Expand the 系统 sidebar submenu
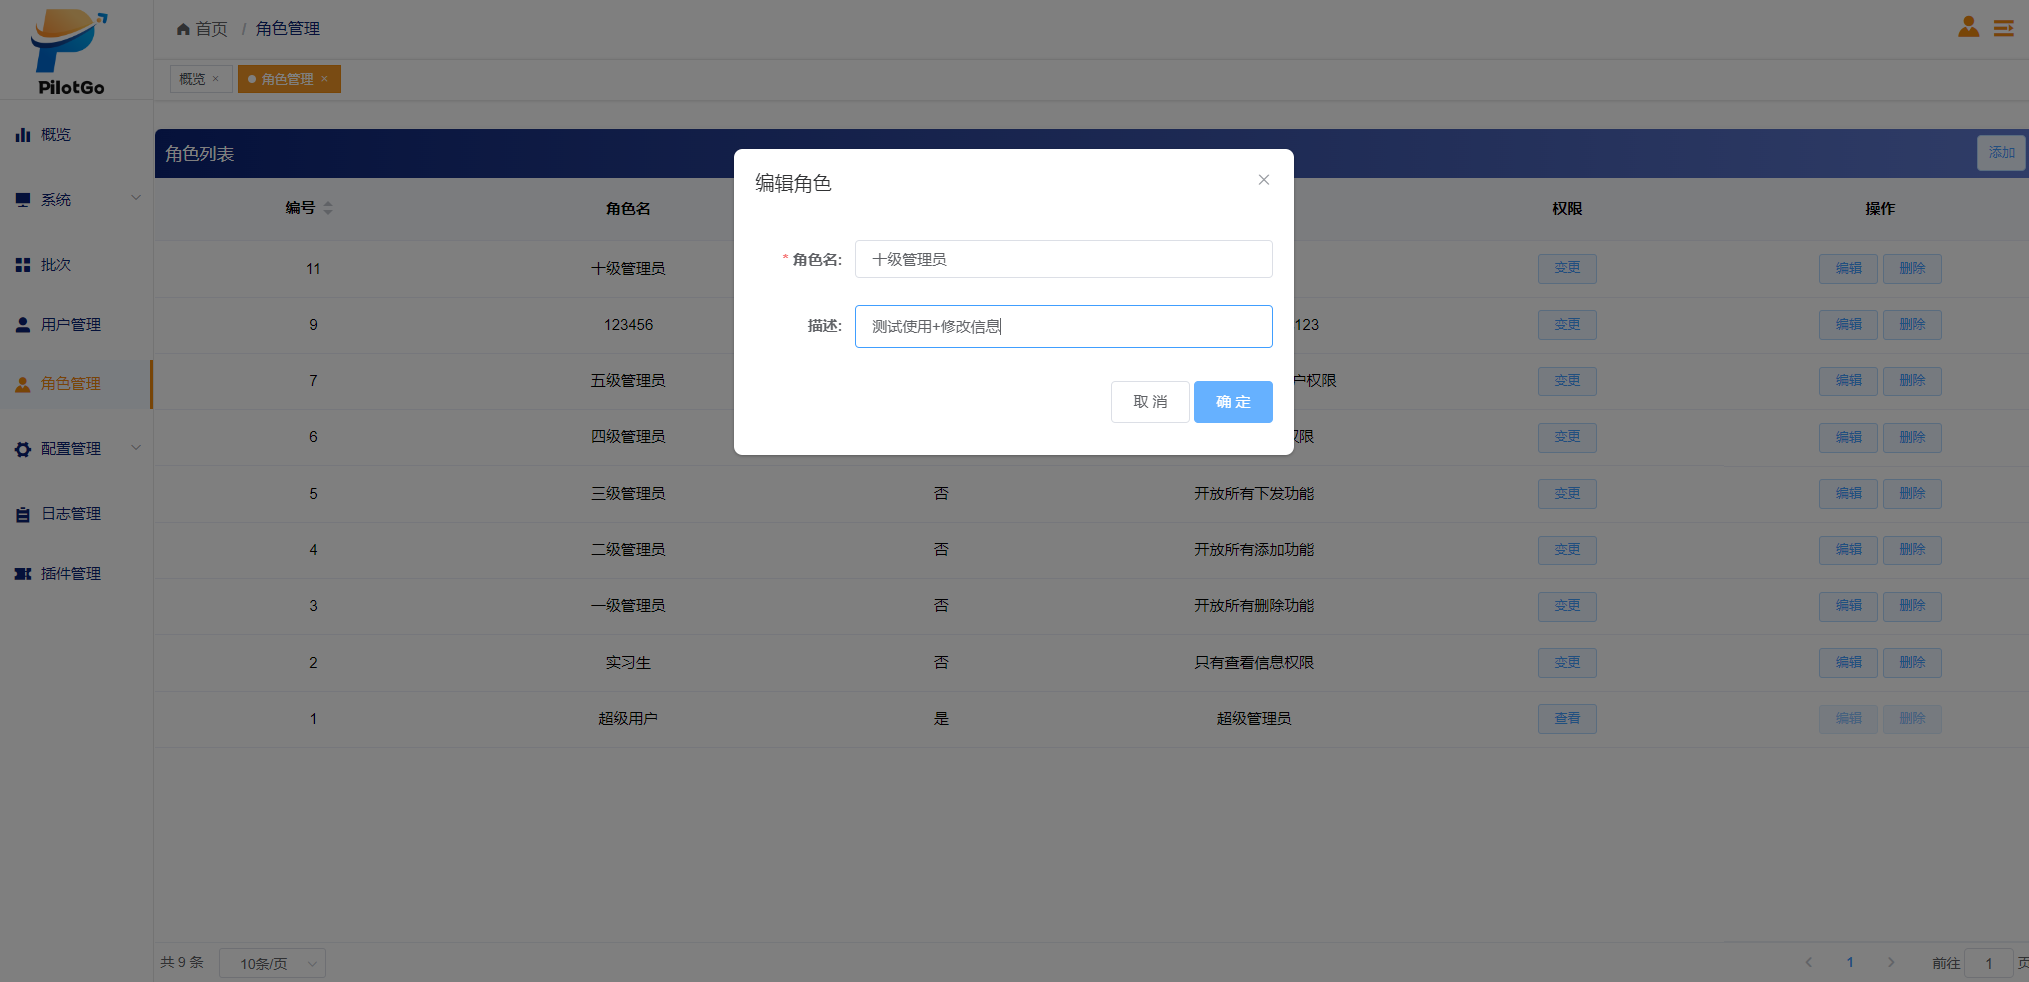The height and width of the screenshot is (982, 2029). pos(136,198)
